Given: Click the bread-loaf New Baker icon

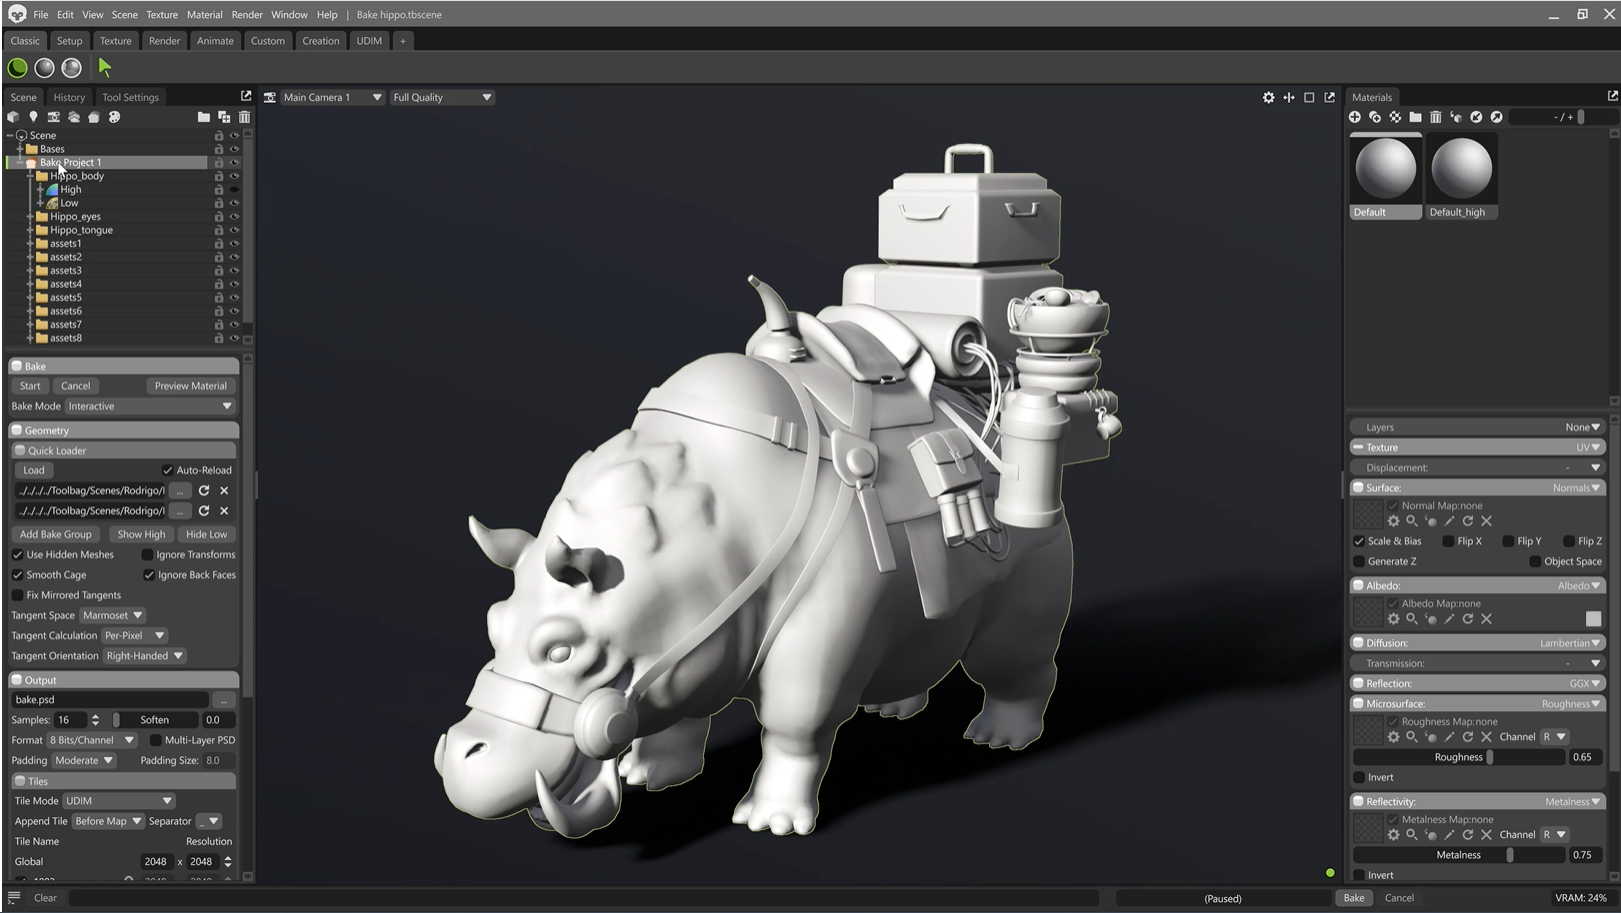Looking at the screenshot, I should click(94, 117).
